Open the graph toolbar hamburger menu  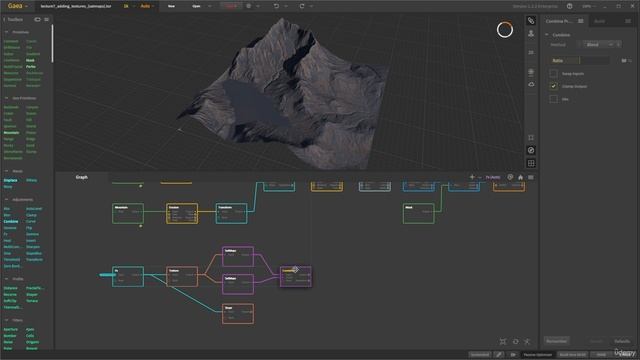pyautogui.click(x=531, y=177)
